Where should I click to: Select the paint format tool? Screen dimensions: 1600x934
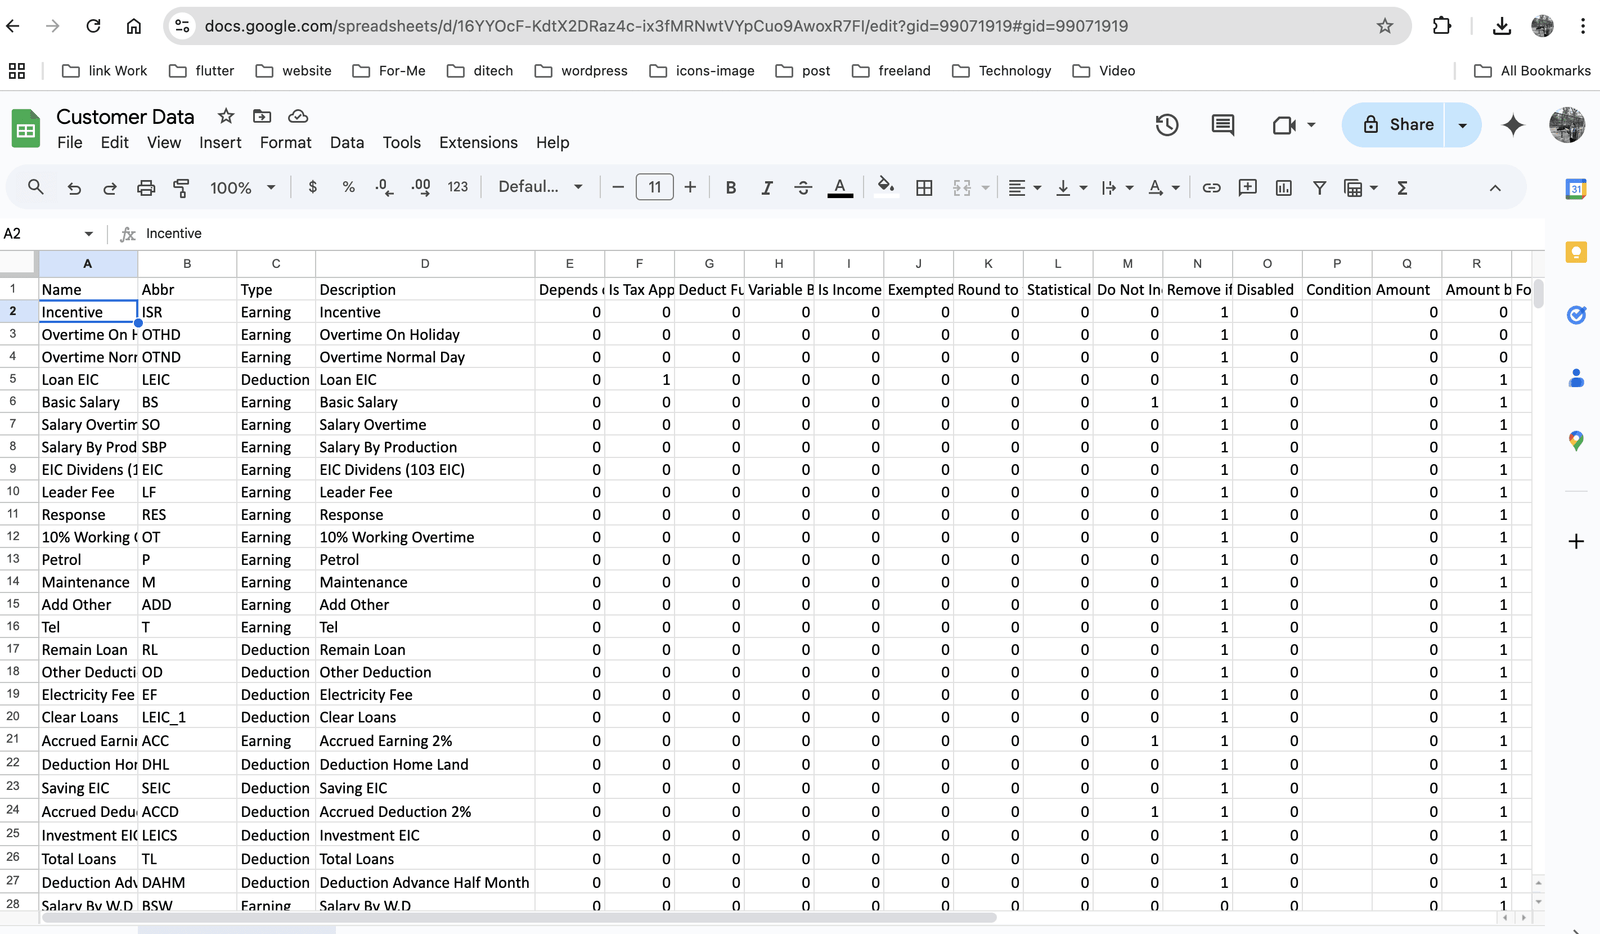click(x=181, y=188)
